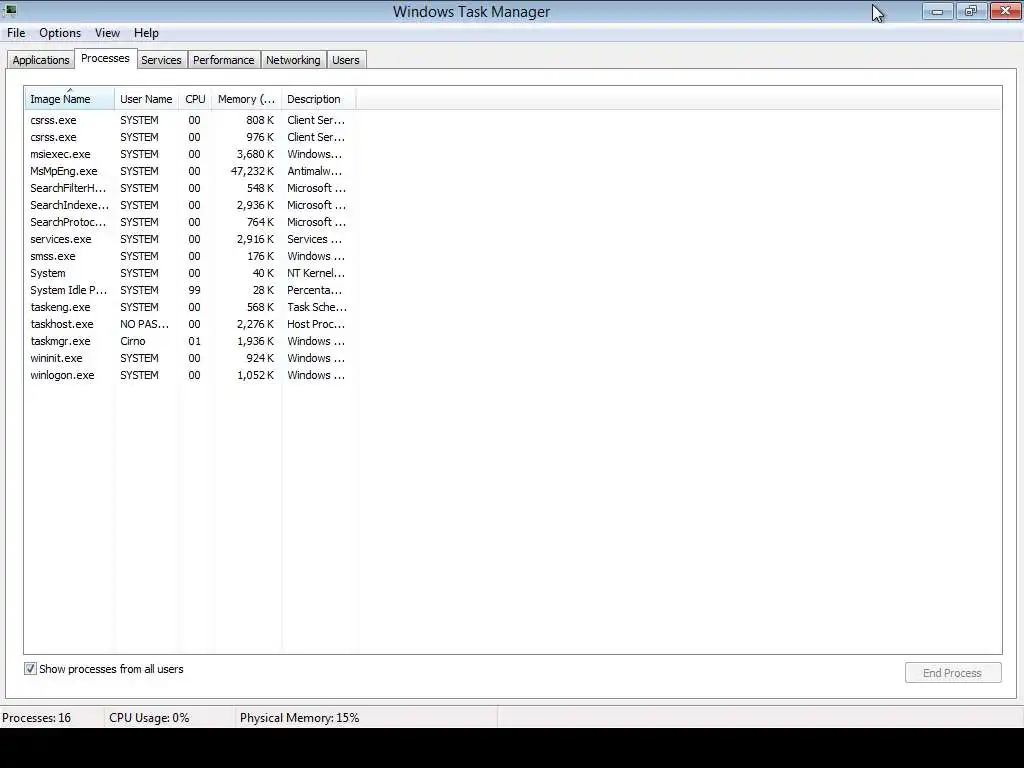Select MsMpEng.exe process row
This screenshot has height=768, width=1024.
tap(189, 171)
